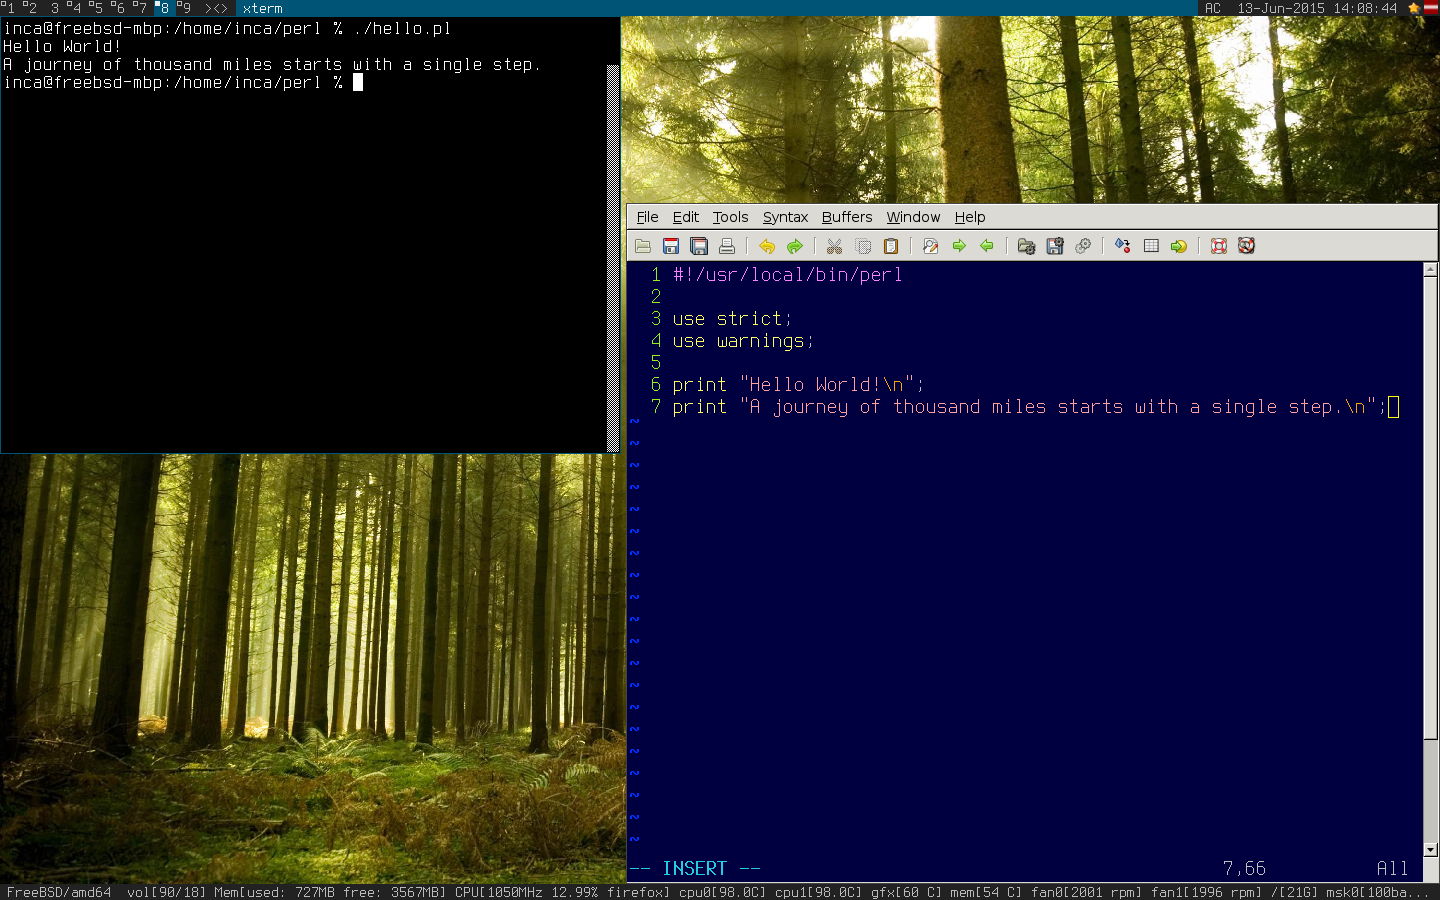Open the Window menu in gvim

pyautogui.click(x=913, y=217)
